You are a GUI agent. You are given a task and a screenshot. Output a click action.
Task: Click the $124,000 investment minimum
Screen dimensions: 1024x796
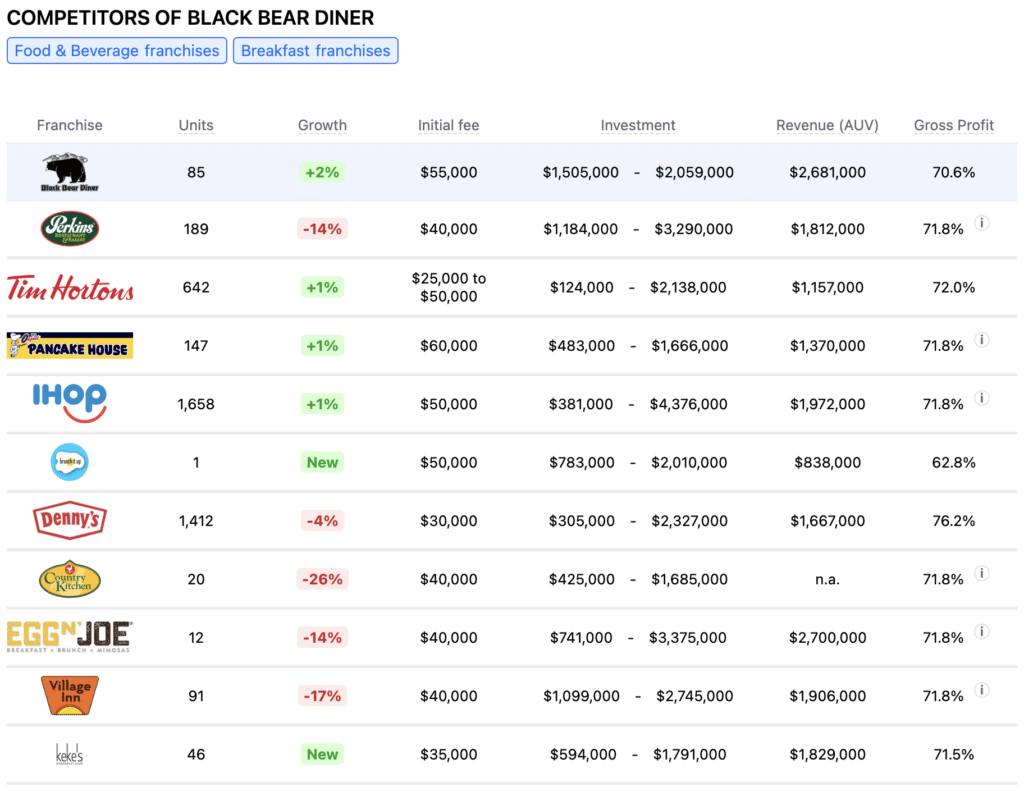[x=581, y=287]
